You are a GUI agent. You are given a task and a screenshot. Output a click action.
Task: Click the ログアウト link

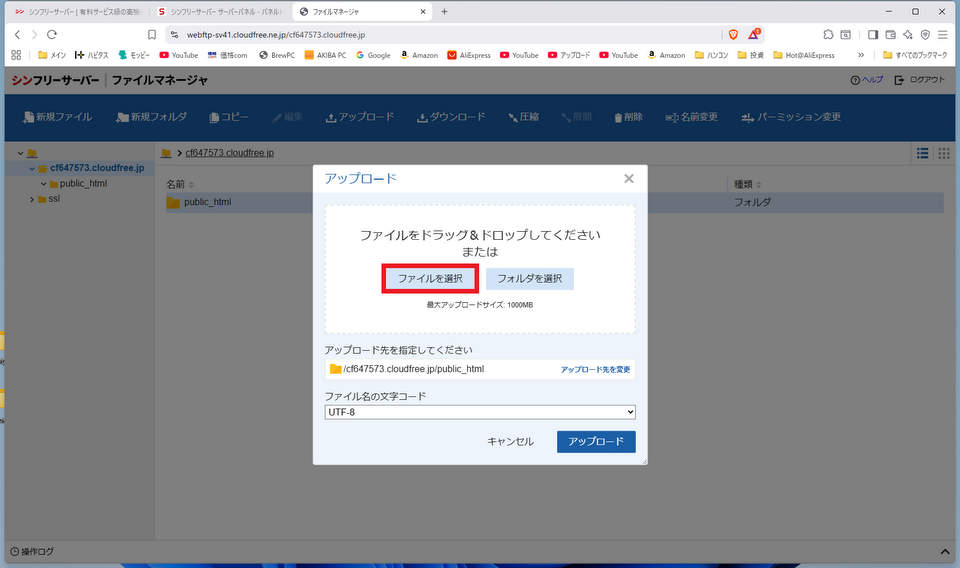pos(920,80)
